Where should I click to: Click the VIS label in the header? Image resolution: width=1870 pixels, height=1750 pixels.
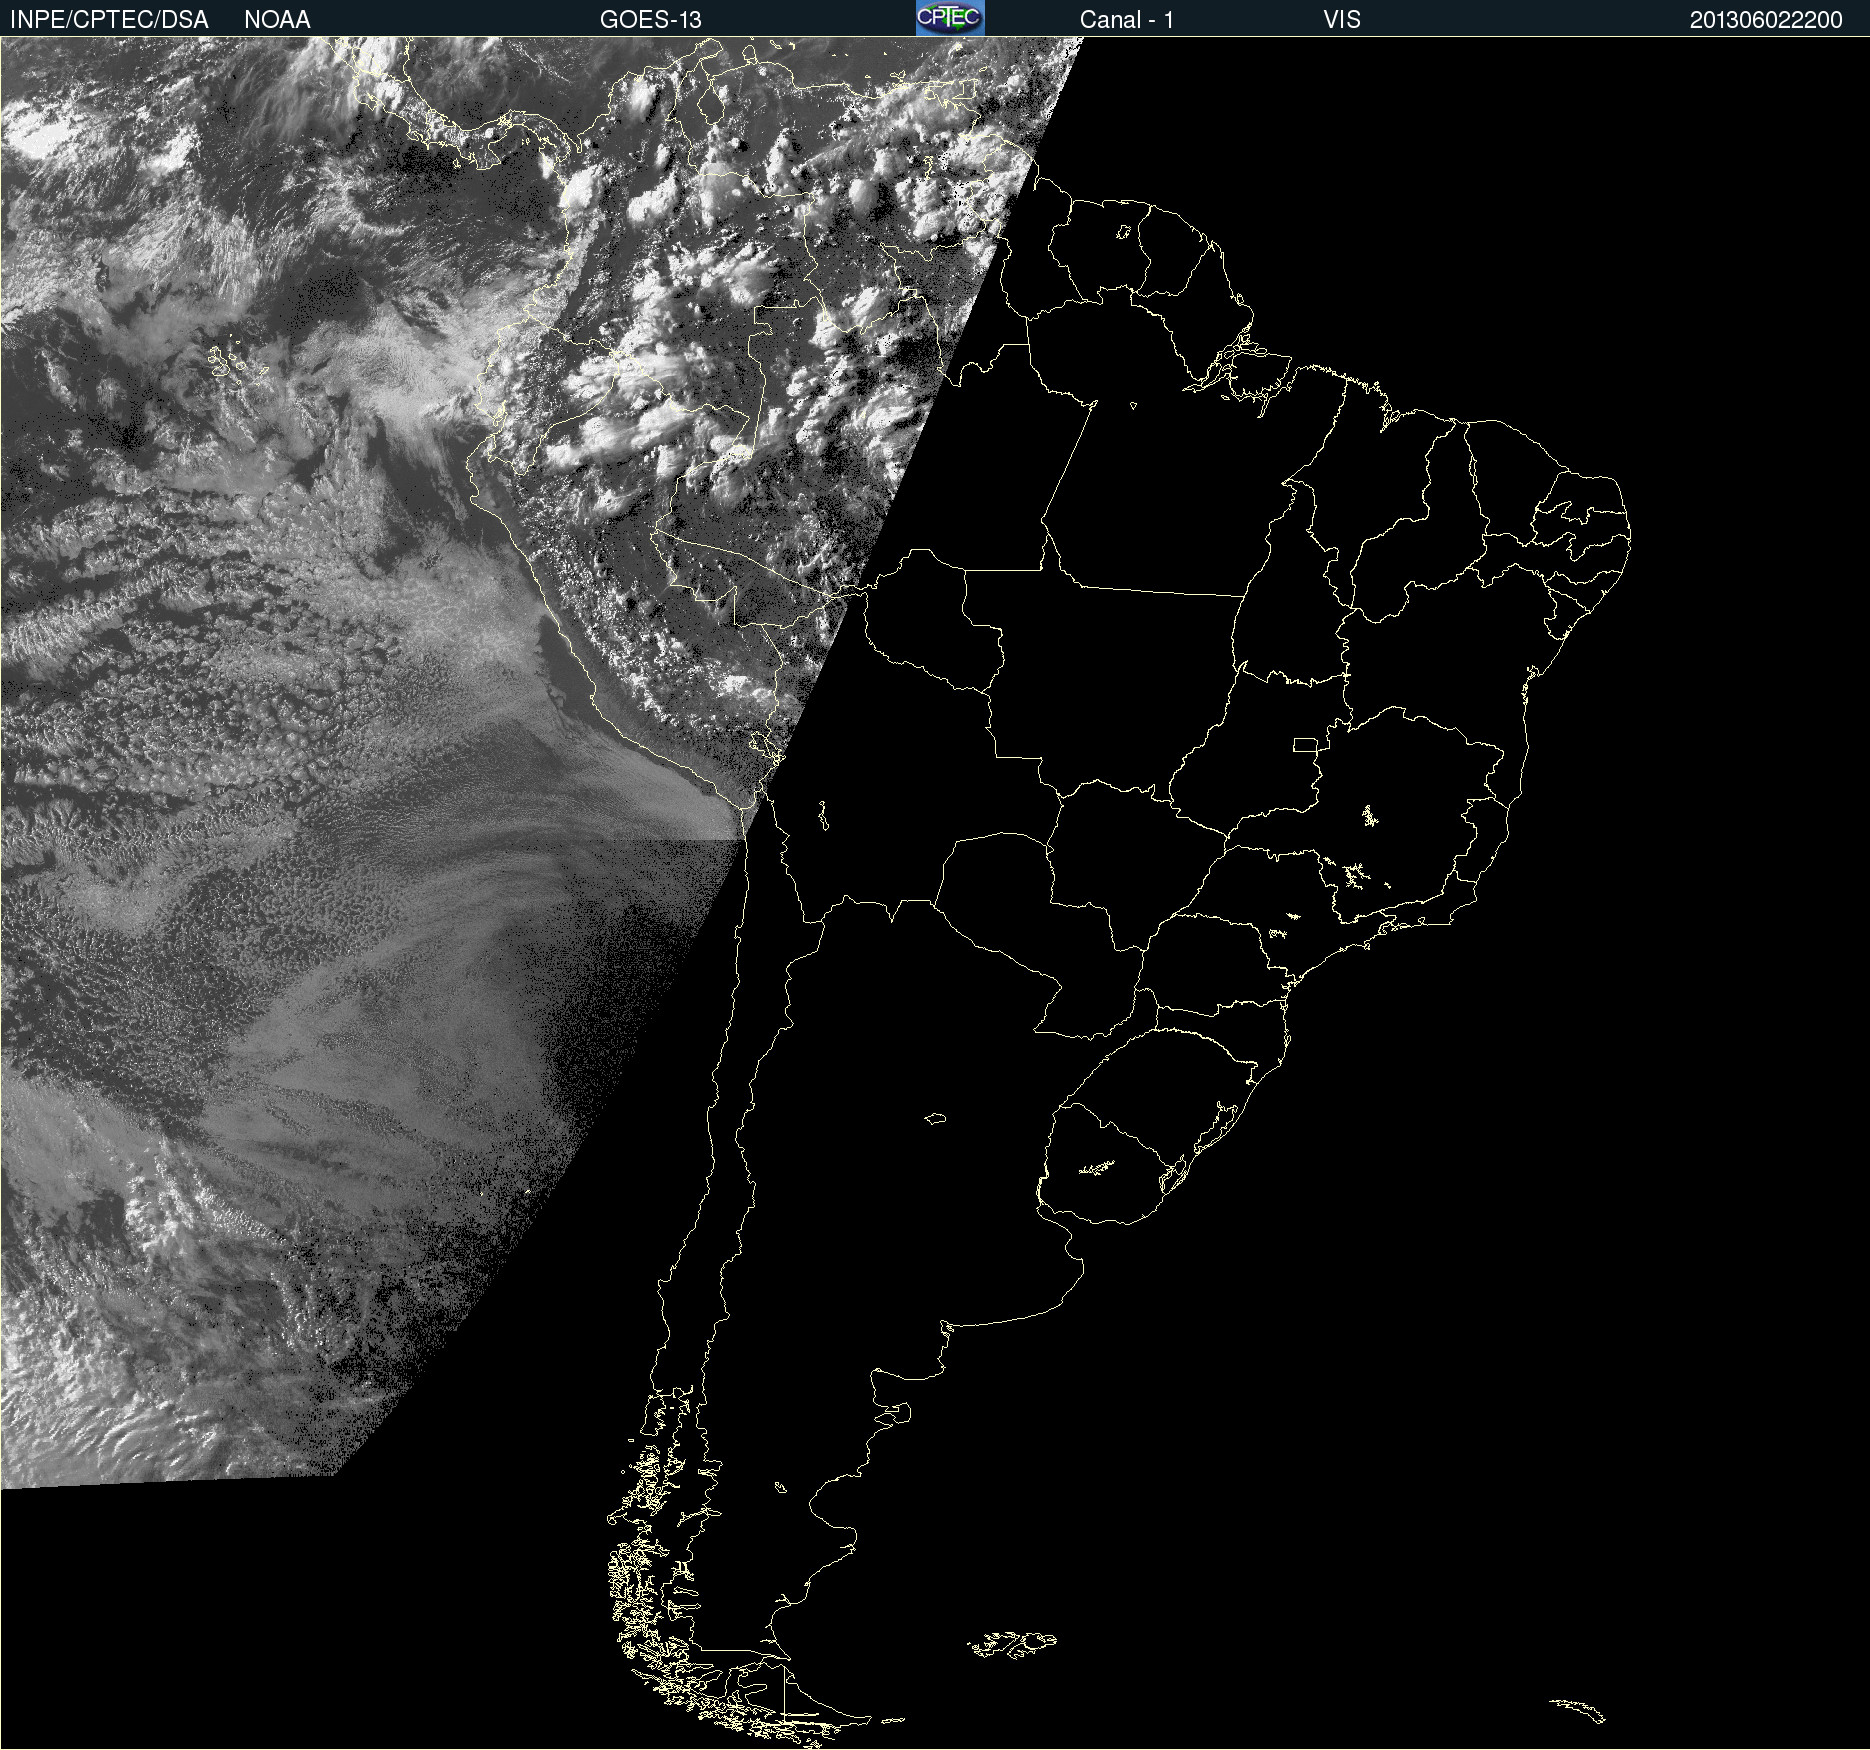click(x=1342, y=20)
